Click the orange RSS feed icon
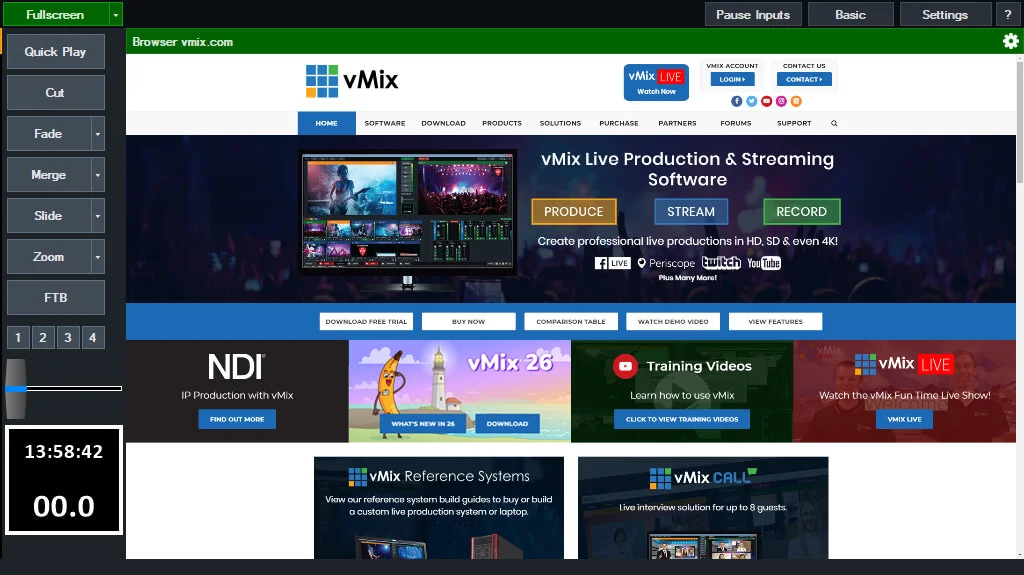Viewport: 1024px width, 575px height. coord(797,101)
